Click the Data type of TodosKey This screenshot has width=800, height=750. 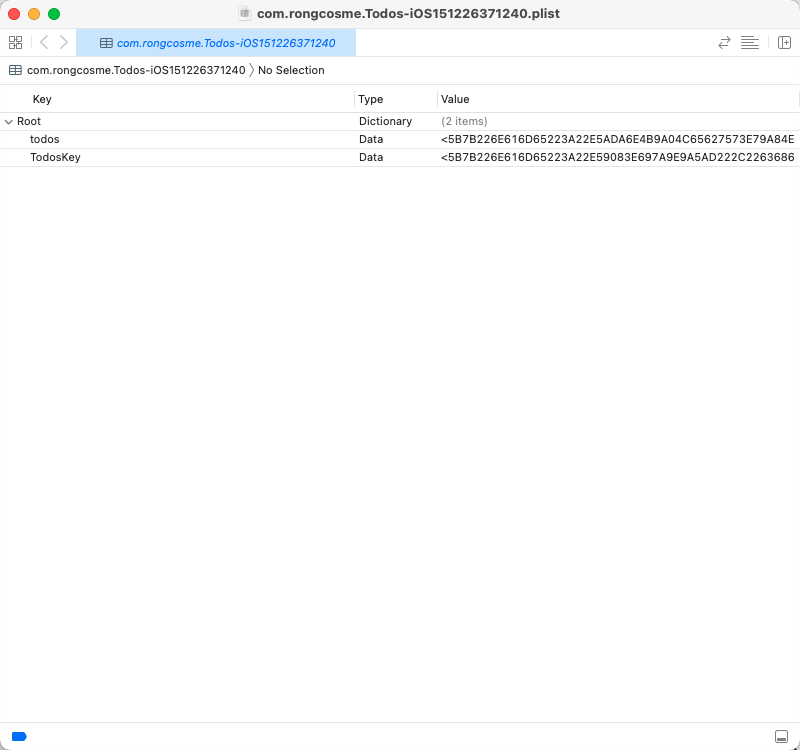click(x=371, y=157)
